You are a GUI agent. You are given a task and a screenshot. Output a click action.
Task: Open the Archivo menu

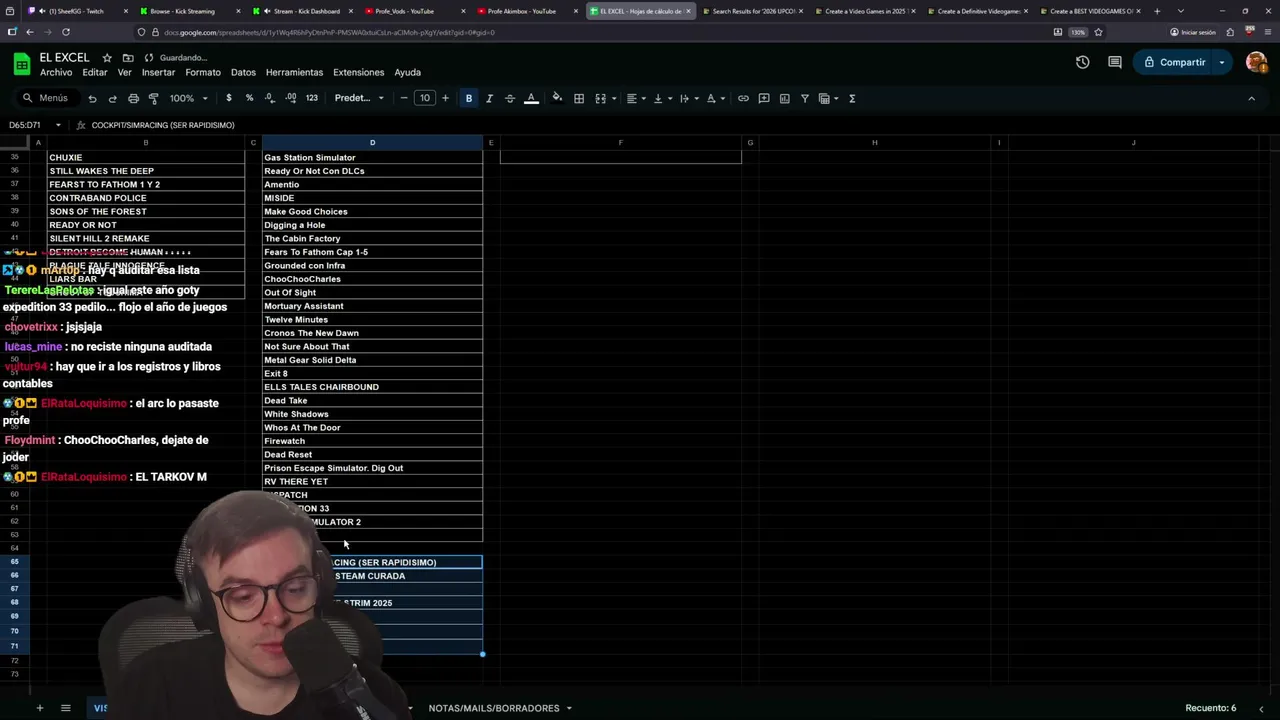pyautogui.click(x=56, y=72)
